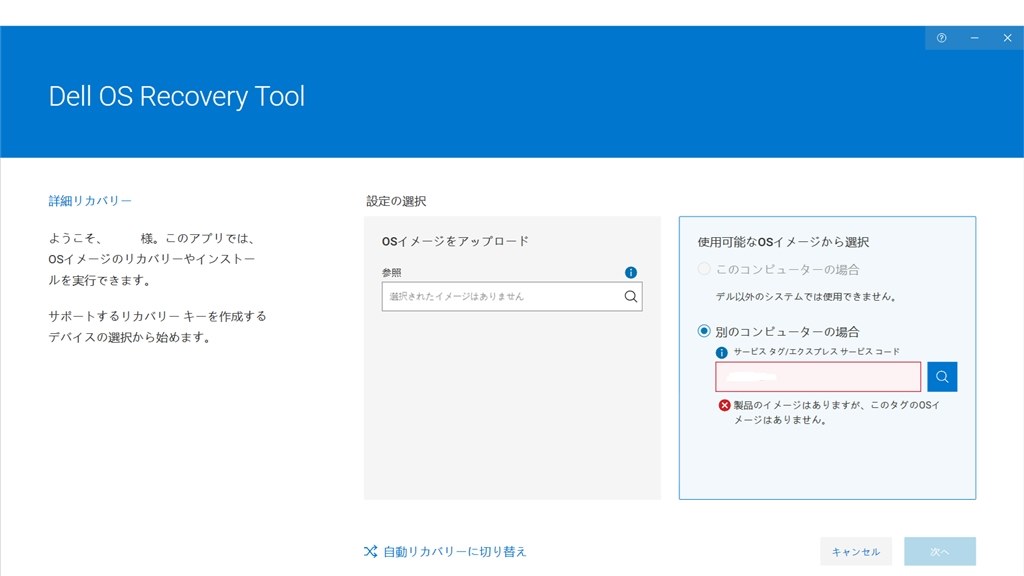Click the blue service tag search button

tap(942, 377)
